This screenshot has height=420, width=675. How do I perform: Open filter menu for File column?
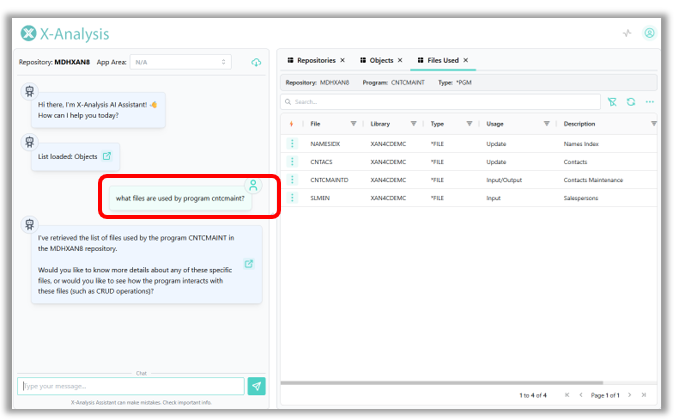point(353,124)
